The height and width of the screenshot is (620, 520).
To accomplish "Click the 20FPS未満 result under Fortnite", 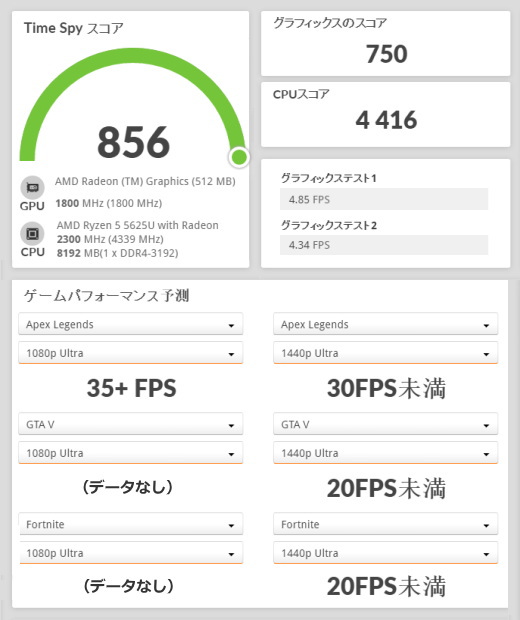I will tap(386, 586).
